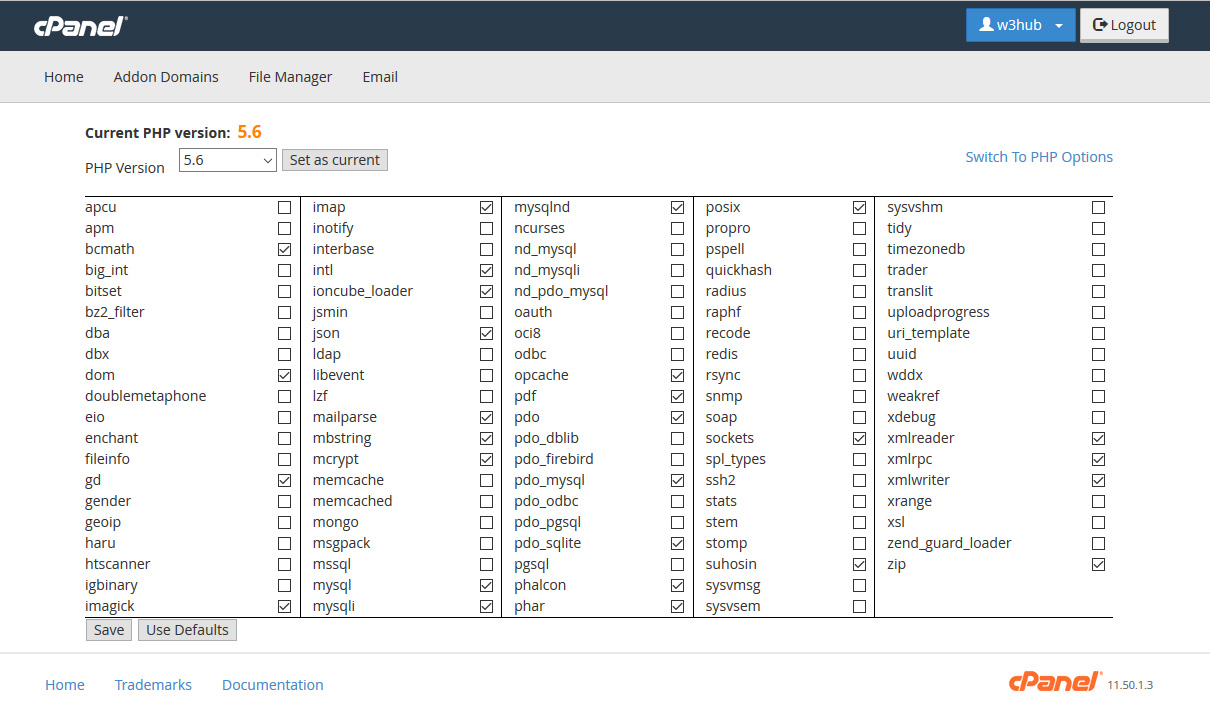Enable the apcu extension checkbox
The image size is (1210, 712).
[285, 208]
